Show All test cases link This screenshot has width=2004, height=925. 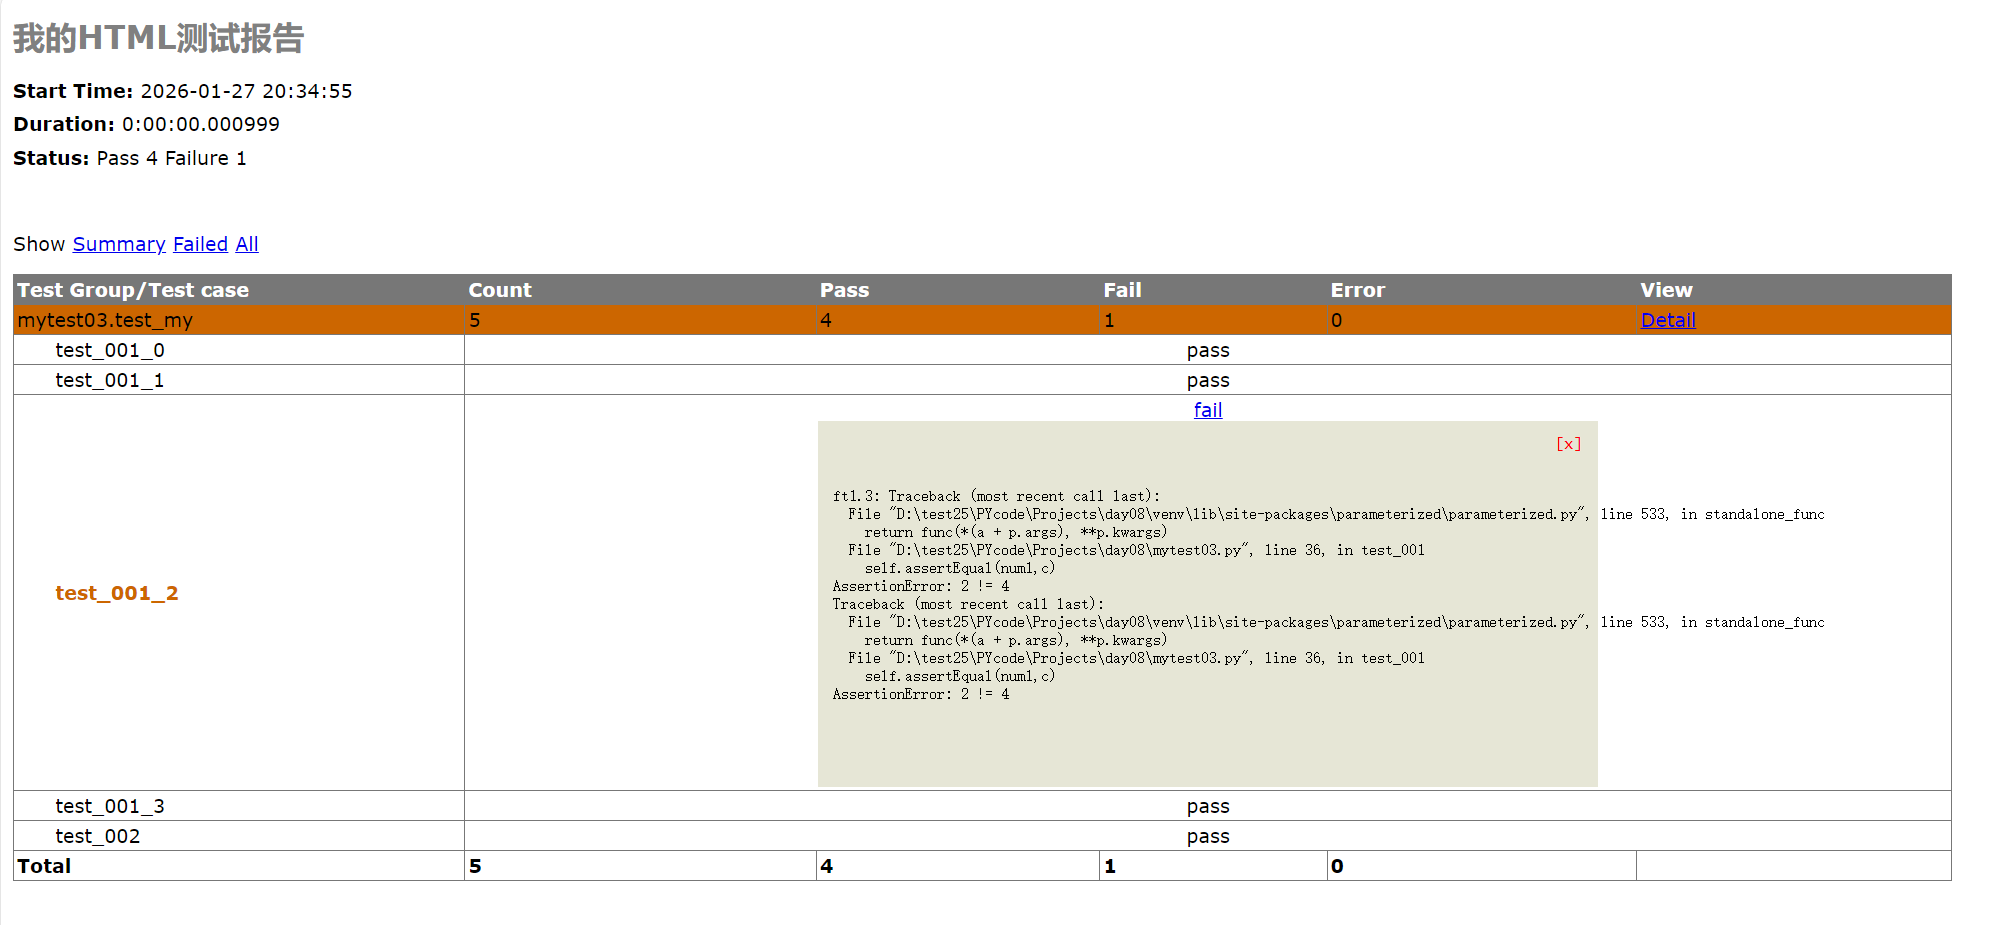click(x=247, y=244)
